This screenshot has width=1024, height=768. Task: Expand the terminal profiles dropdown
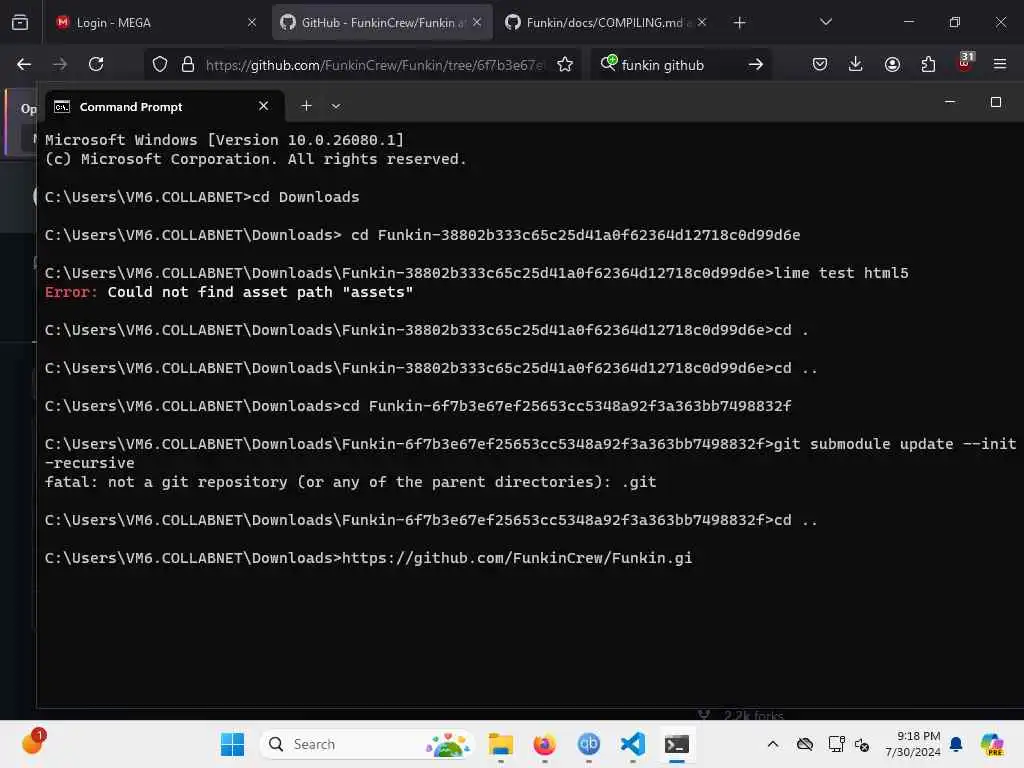point(336,106)
